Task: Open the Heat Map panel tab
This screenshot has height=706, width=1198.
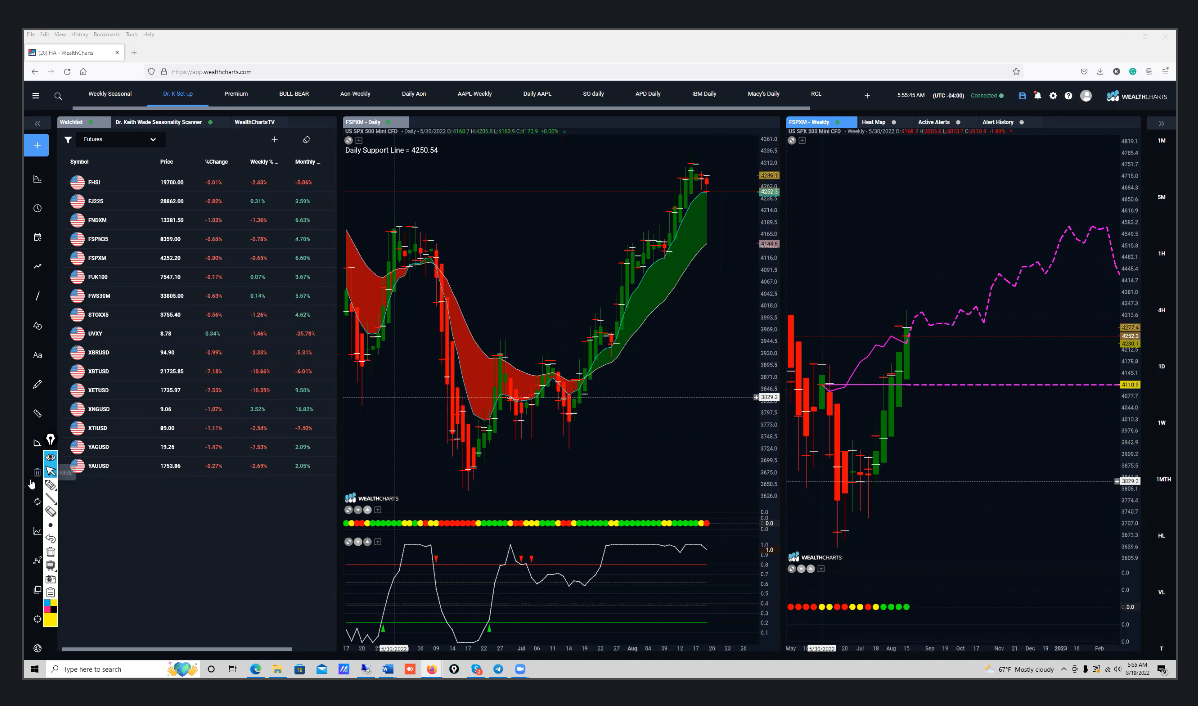Action: point(873,122)
